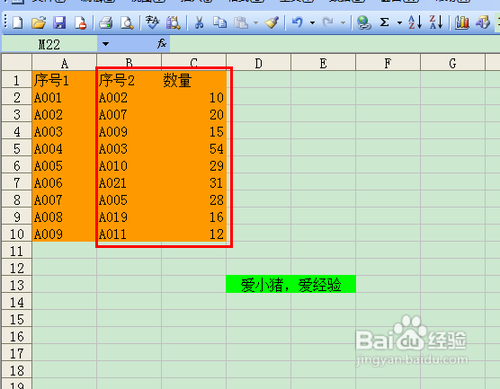Viewport: 500px width, 389px height.
Task: Undo the last action
Action: pos(297,23)
